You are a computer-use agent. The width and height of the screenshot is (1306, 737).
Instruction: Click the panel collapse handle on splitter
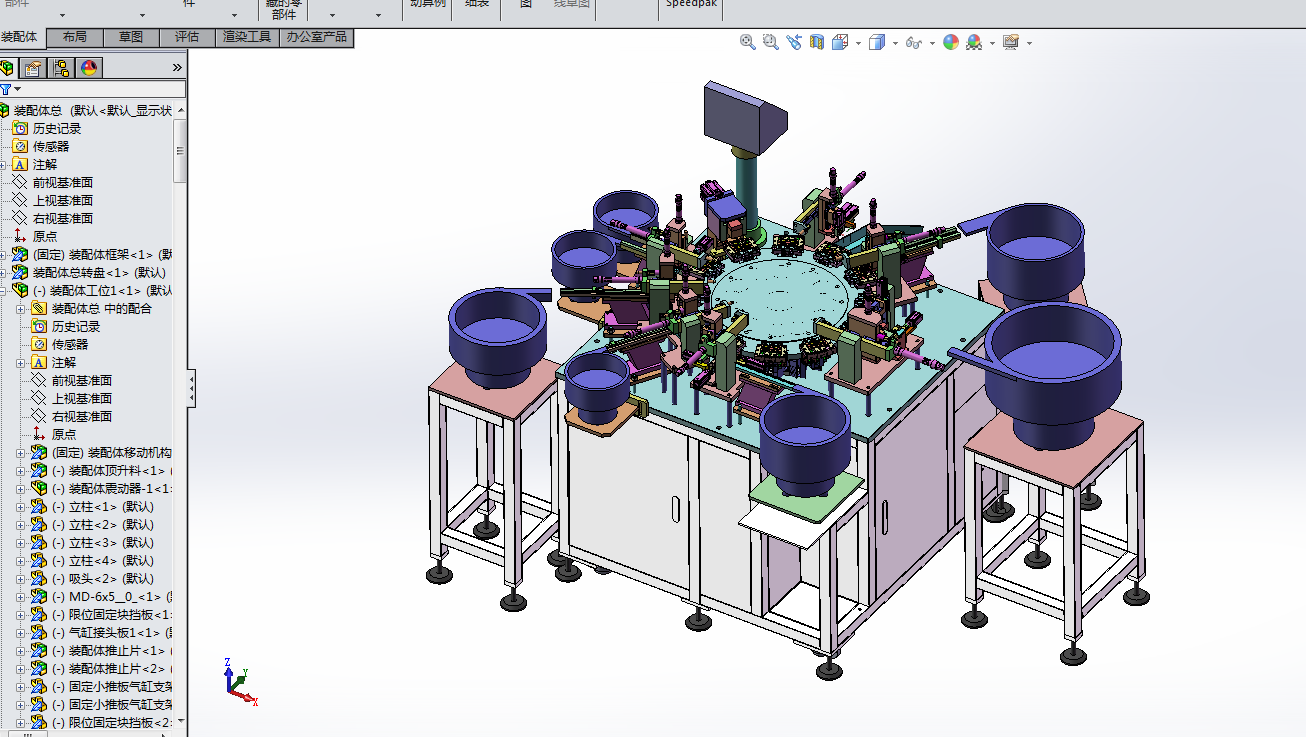[191, 387]
